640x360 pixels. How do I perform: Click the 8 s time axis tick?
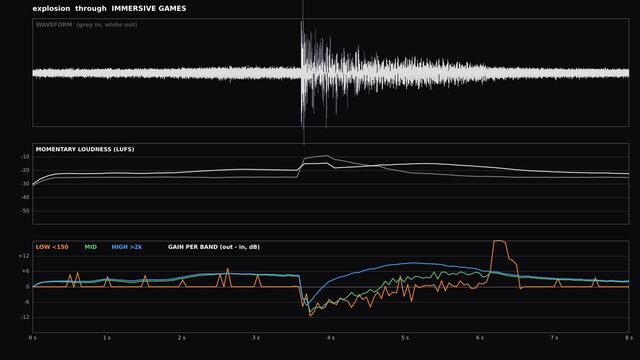coord(629,338)
